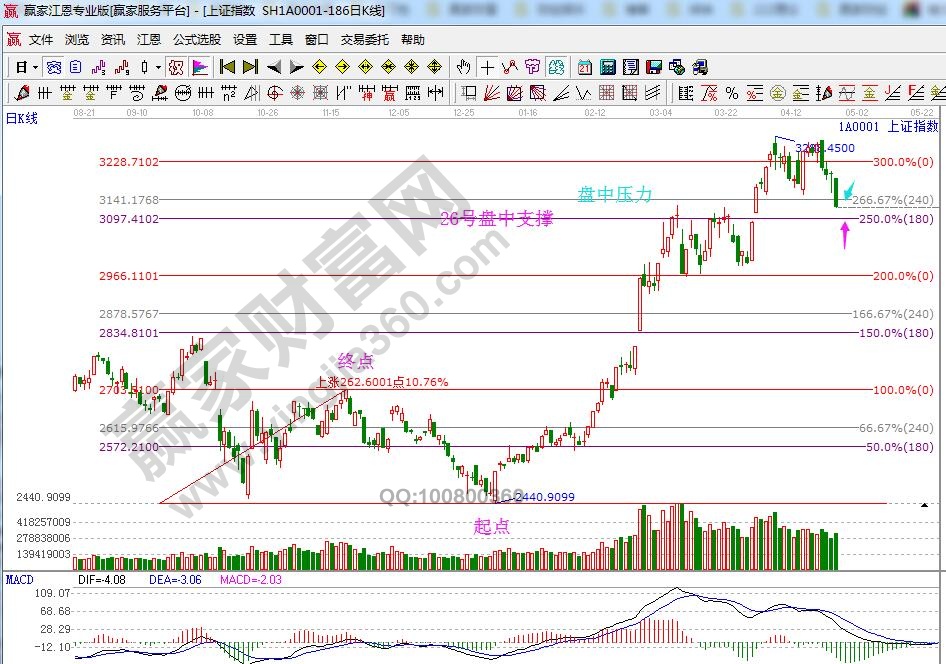Expand the candlestick chart type dropdown
The width and height of the screenshot is (946, 664).
pyautogui.click(x=158, y=68)
